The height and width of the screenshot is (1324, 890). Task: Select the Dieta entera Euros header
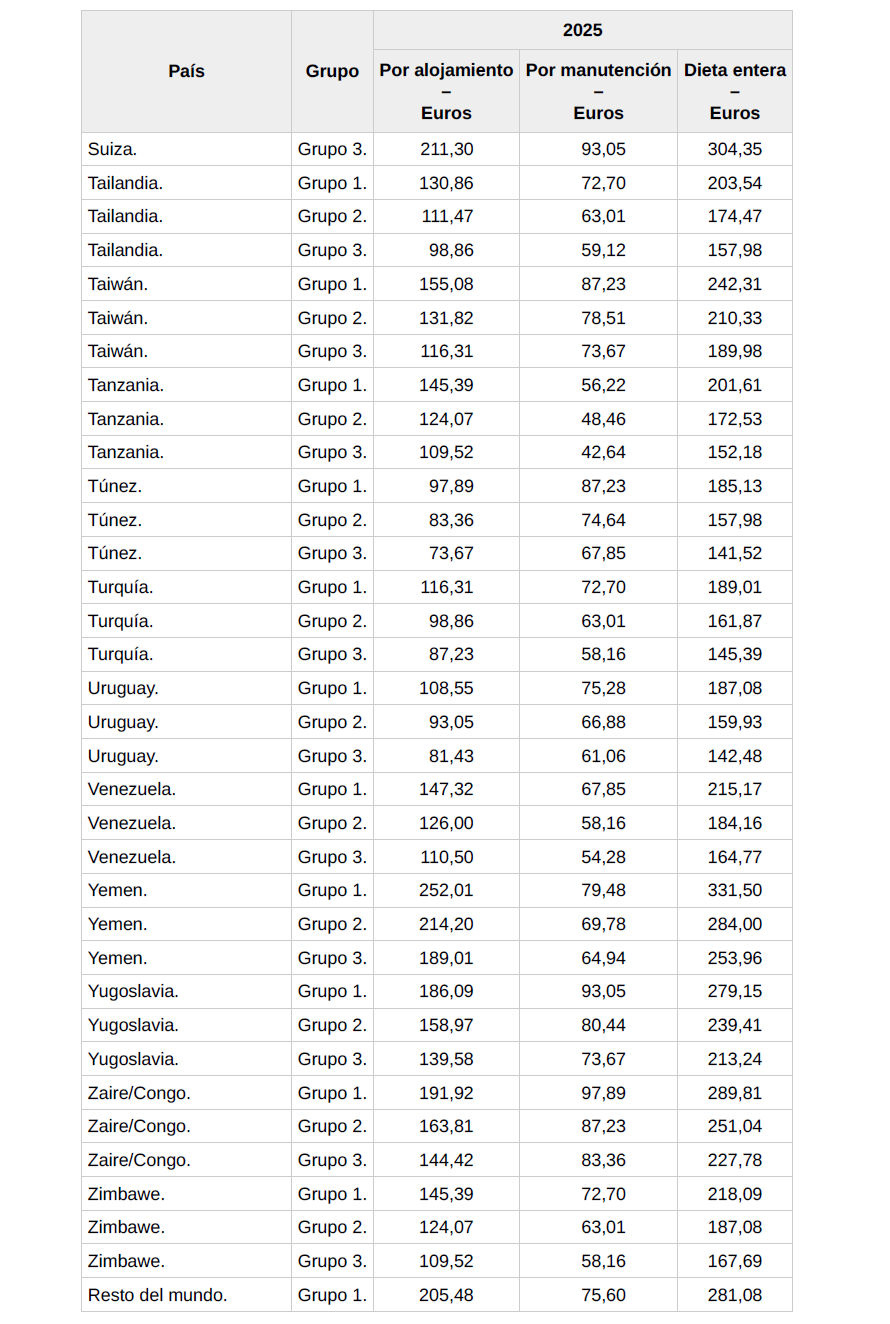tap(735, 91)
